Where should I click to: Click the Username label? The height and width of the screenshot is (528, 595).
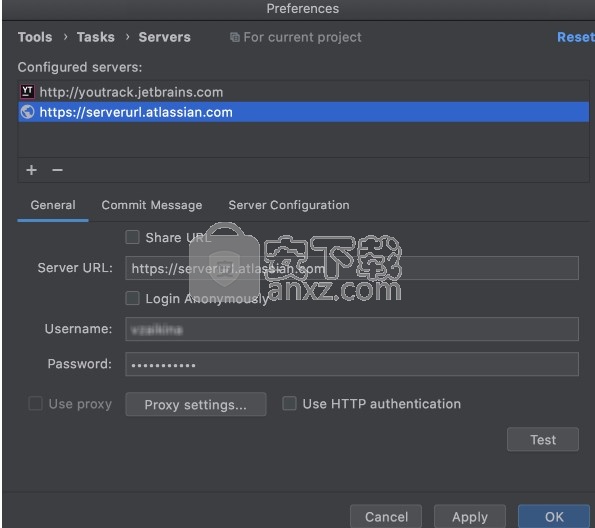(x=78, y=328)
